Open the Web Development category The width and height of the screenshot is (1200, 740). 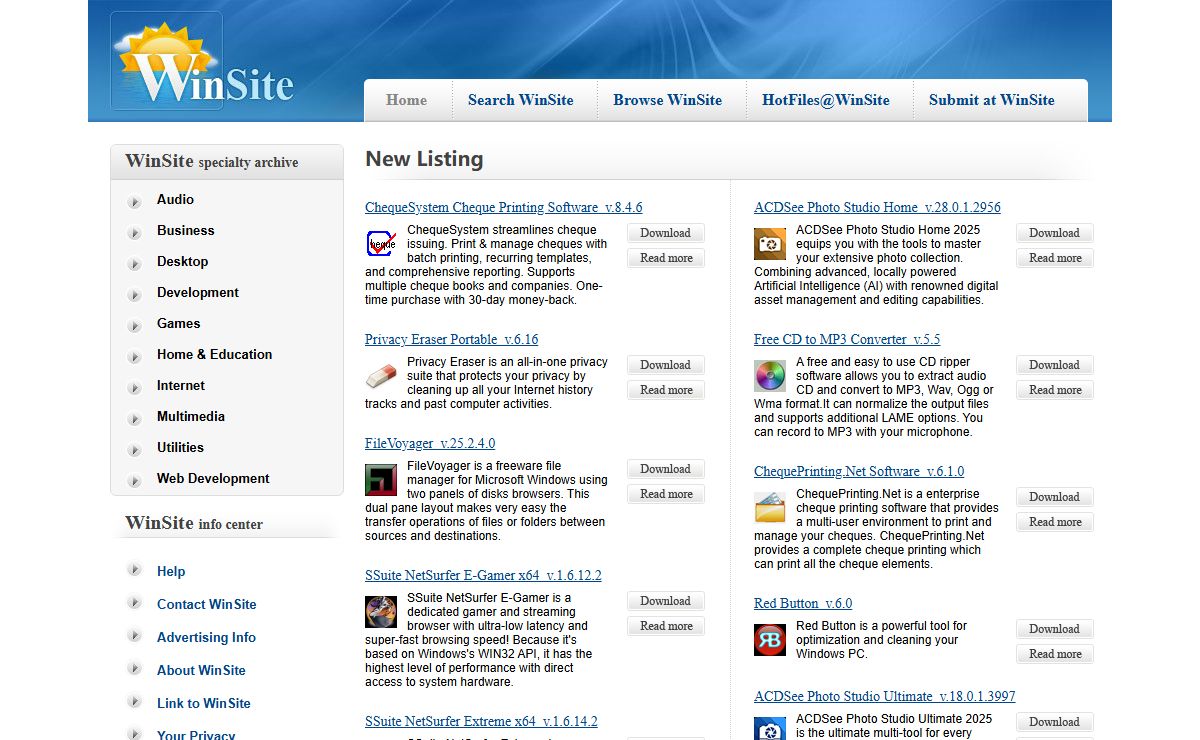coord(213,478)
